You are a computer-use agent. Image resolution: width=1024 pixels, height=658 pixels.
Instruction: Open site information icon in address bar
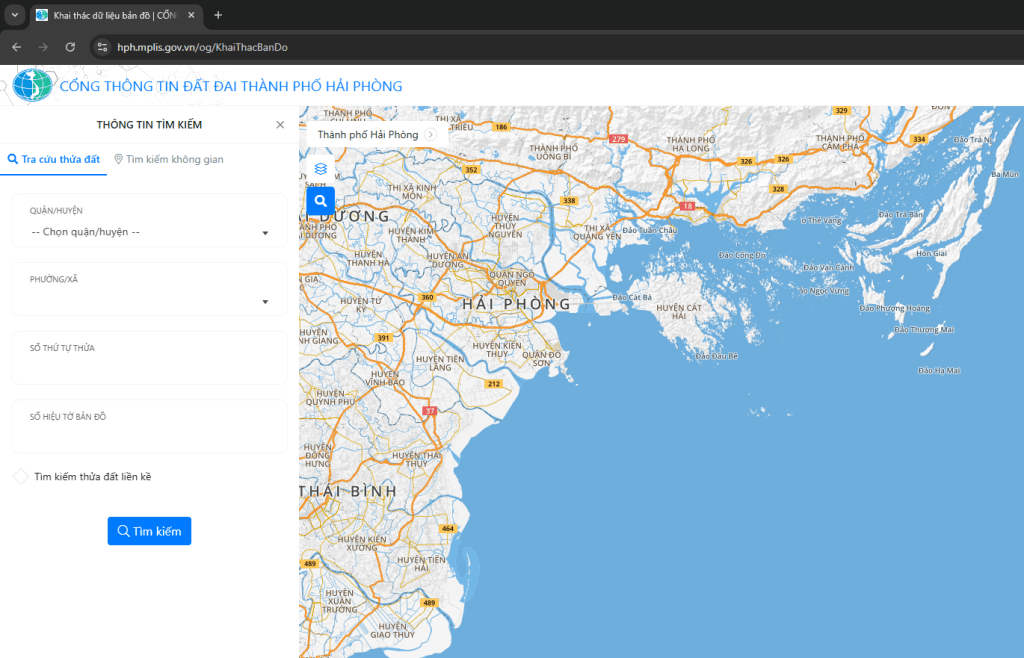102,47
